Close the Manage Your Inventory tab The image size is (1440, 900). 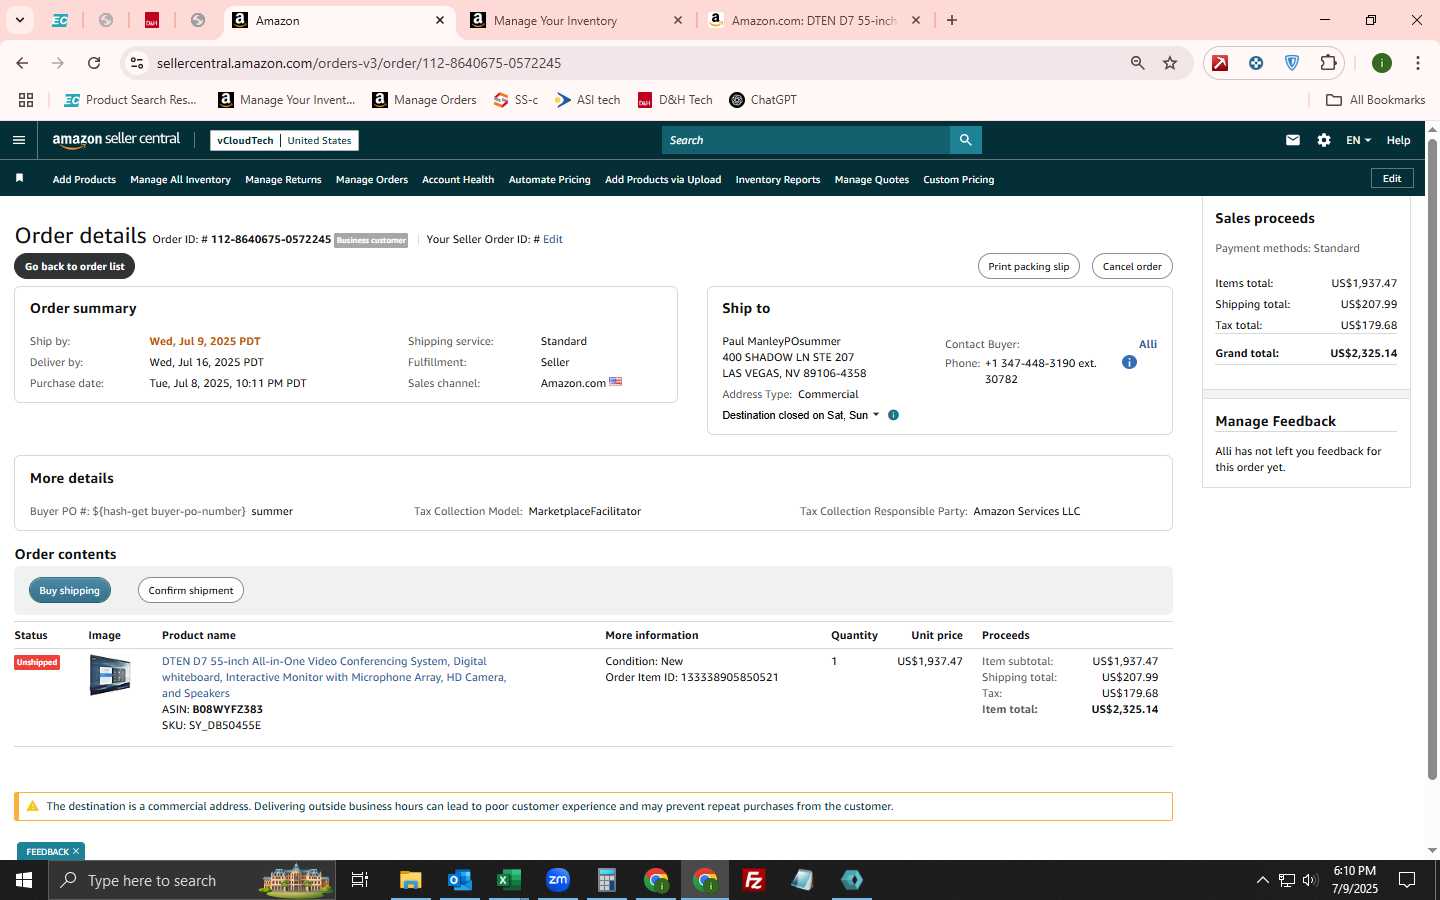coord(678,20)
